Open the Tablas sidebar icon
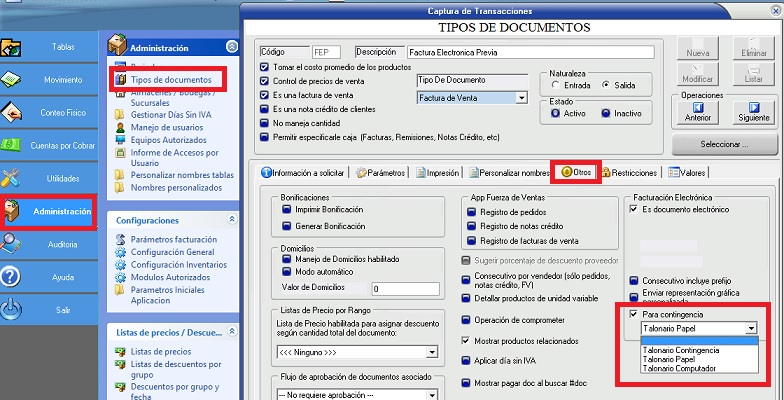 (13, 47)
